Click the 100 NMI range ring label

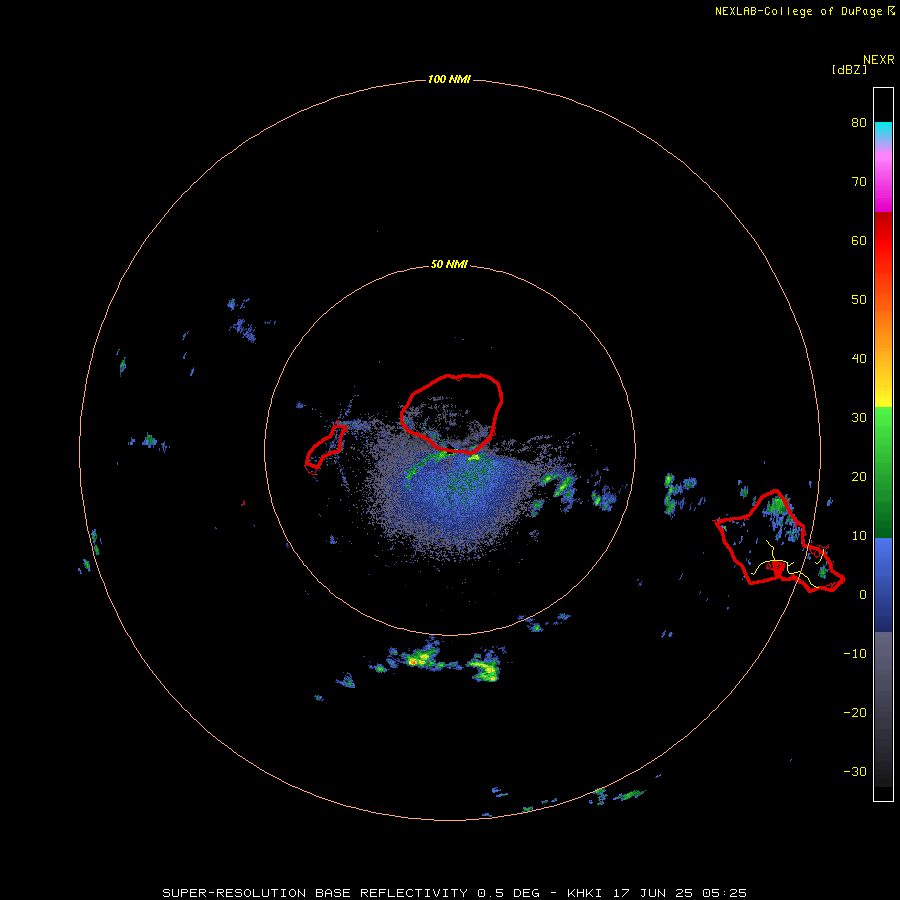pyautogui.click(x=449, y=79)
